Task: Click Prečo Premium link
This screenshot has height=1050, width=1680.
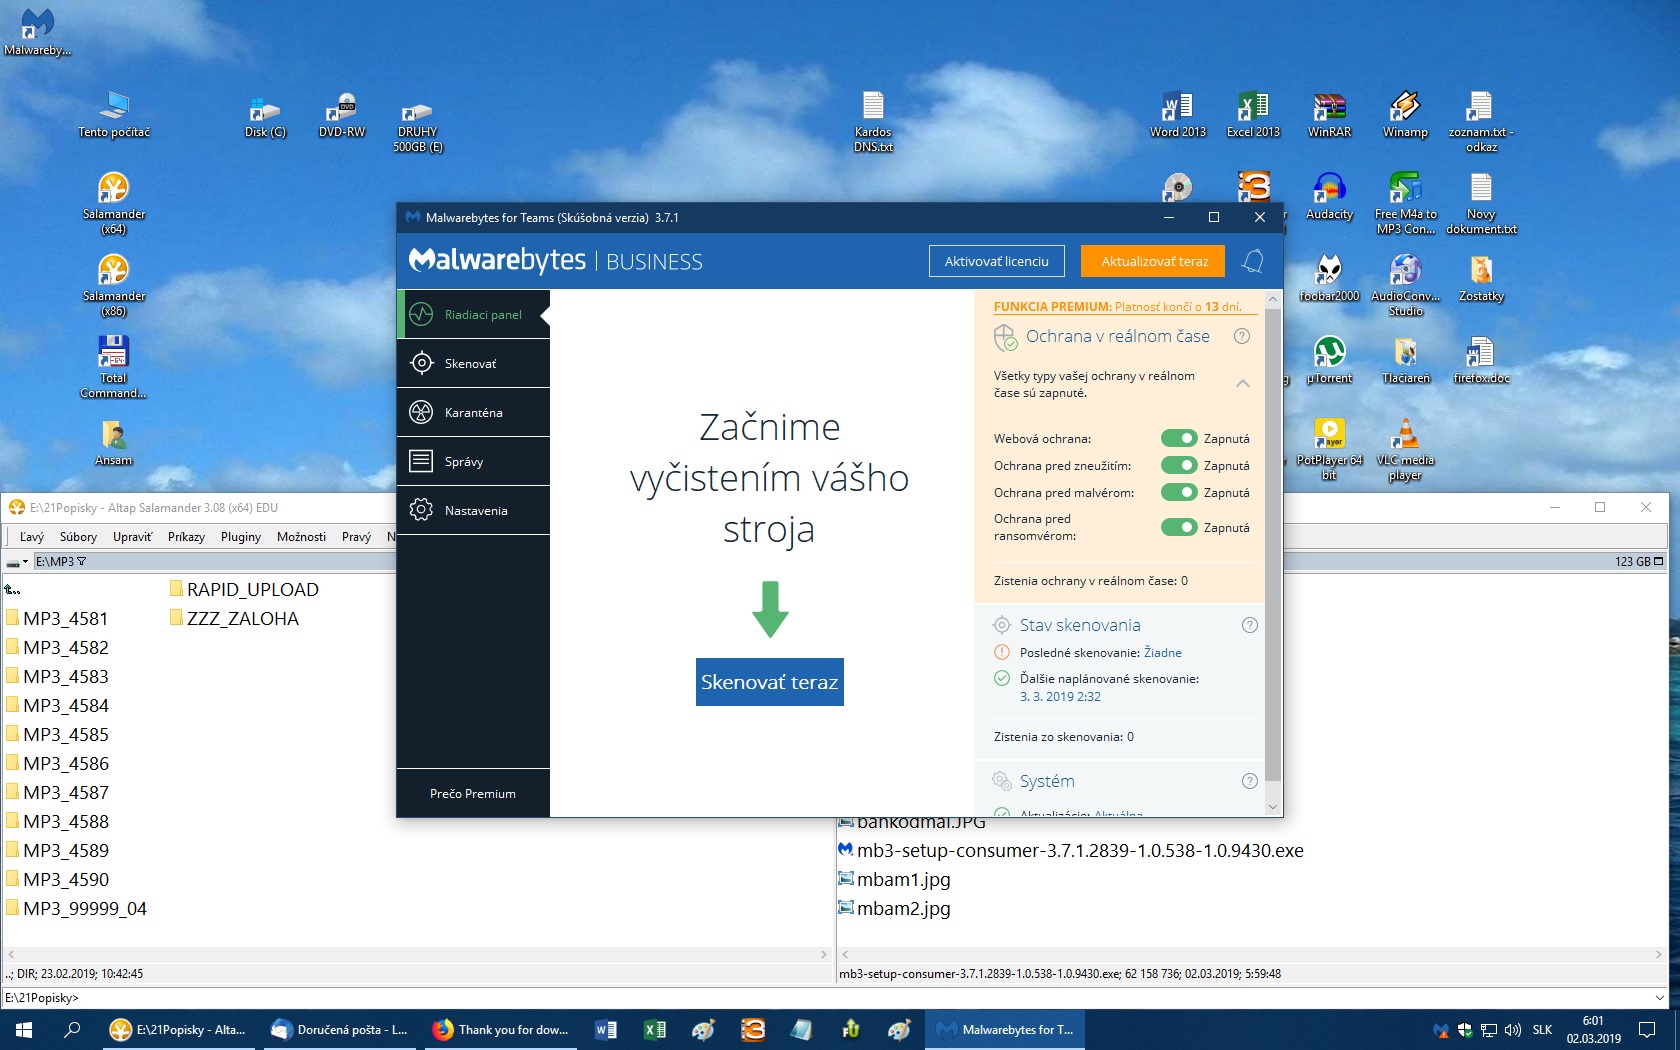Action: click(x=473, y=793)
